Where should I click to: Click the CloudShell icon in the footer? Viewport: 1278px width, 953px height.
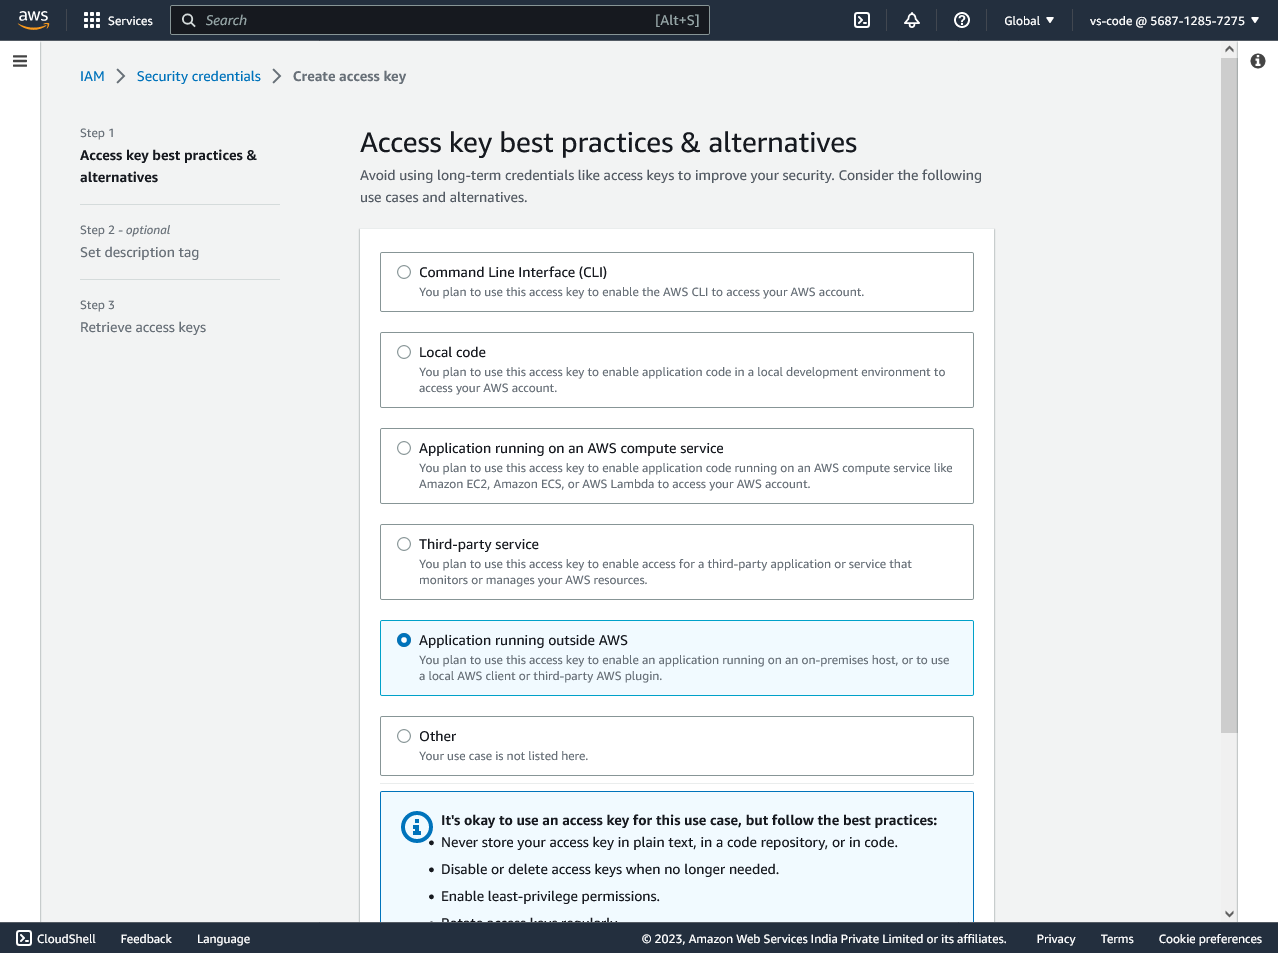24,938
